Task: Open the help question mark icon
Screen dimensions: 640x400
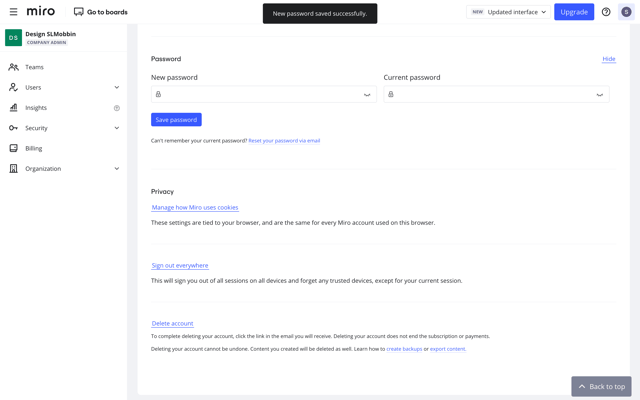Action: pos(606,12)
